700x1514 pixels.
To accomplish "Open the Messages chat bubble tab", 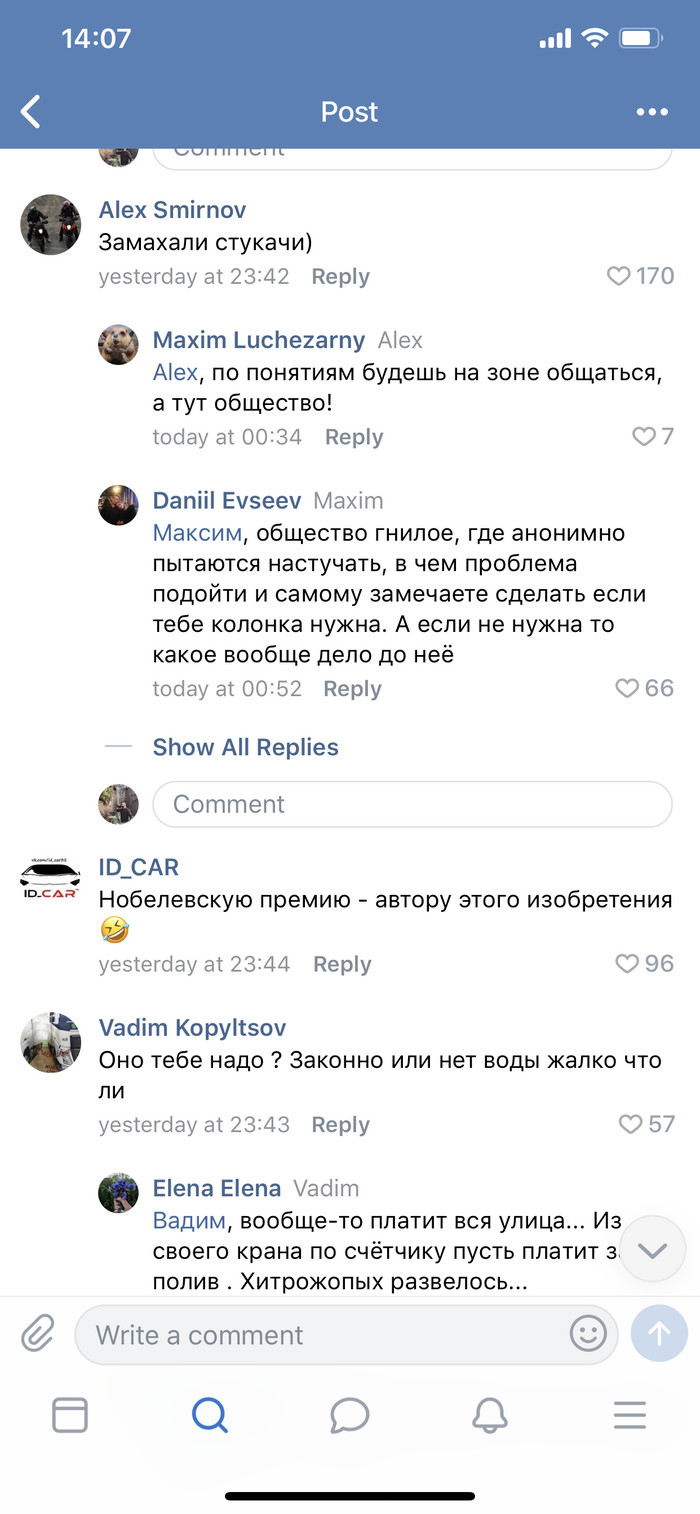I will pos(350,1415).
